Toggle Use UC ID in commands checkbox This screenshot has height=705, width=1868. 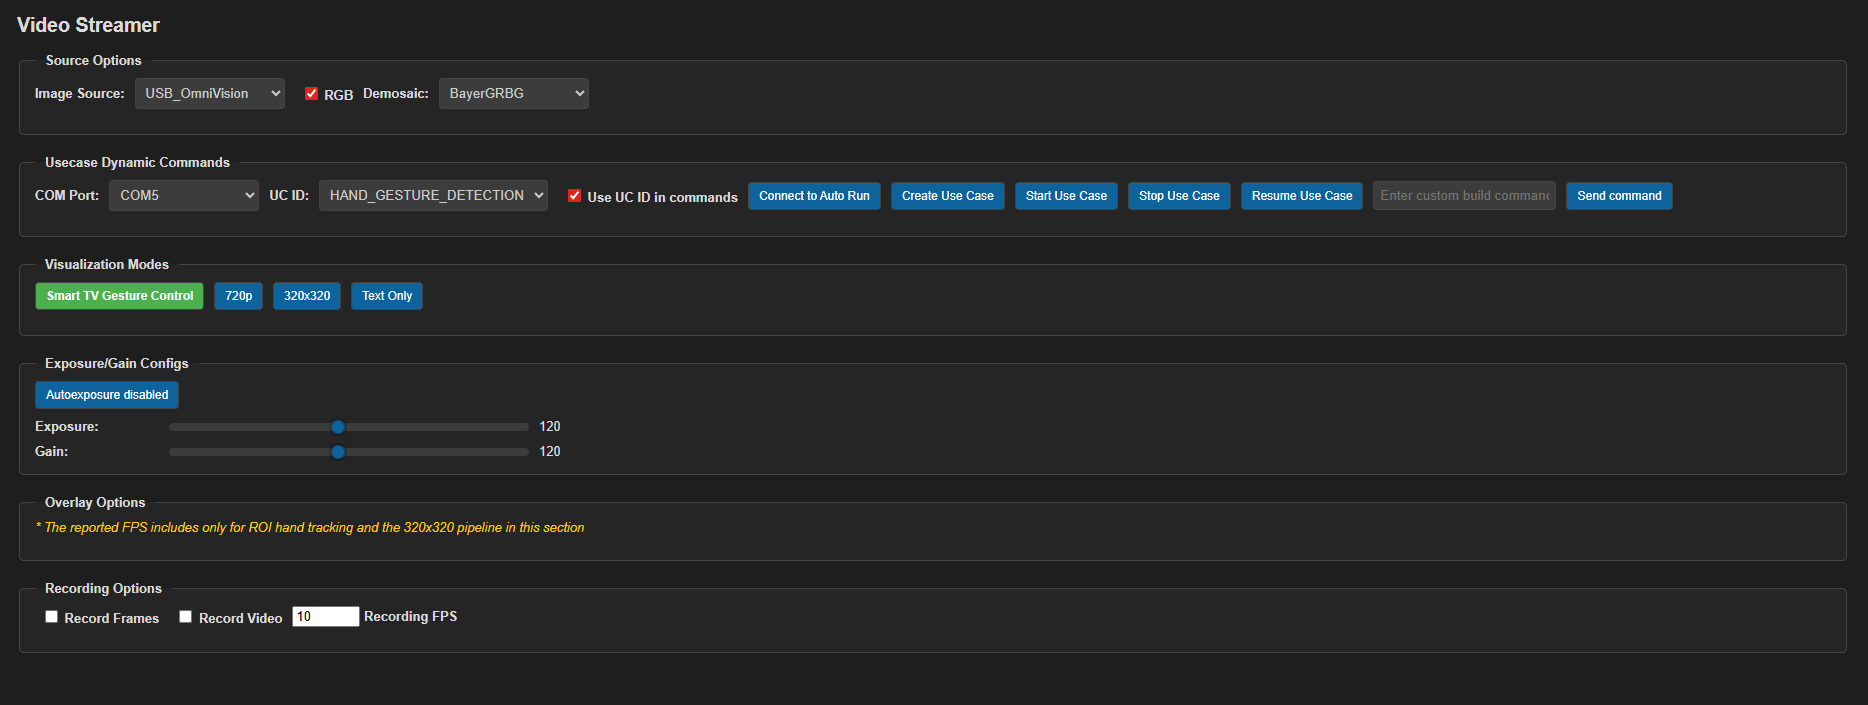575,196
